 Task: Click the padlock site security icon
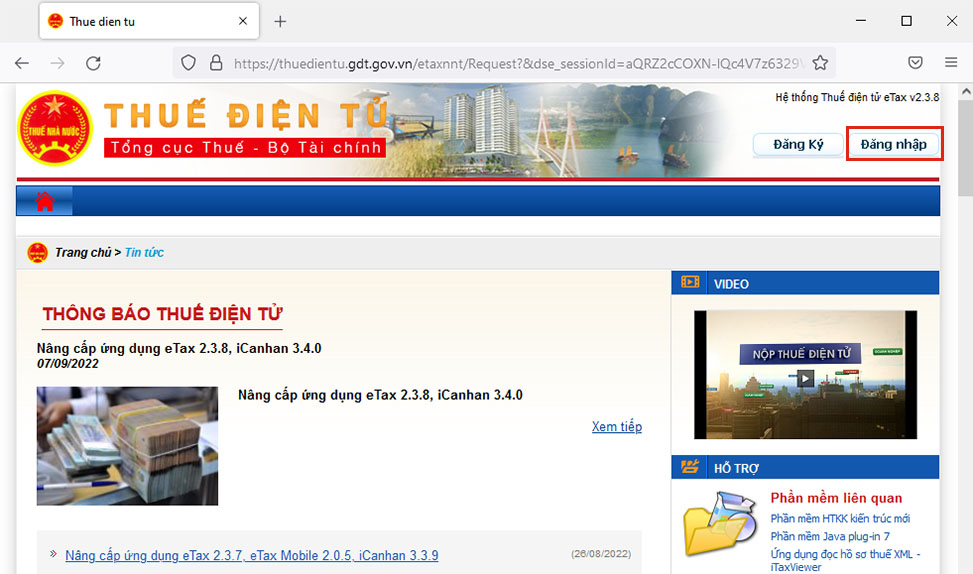[x=215, y=63]
